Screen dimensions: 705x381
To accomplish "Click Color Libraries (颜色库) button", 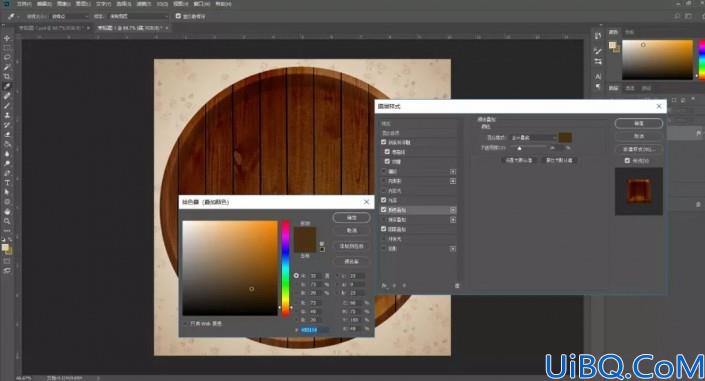I will [352, 261].
